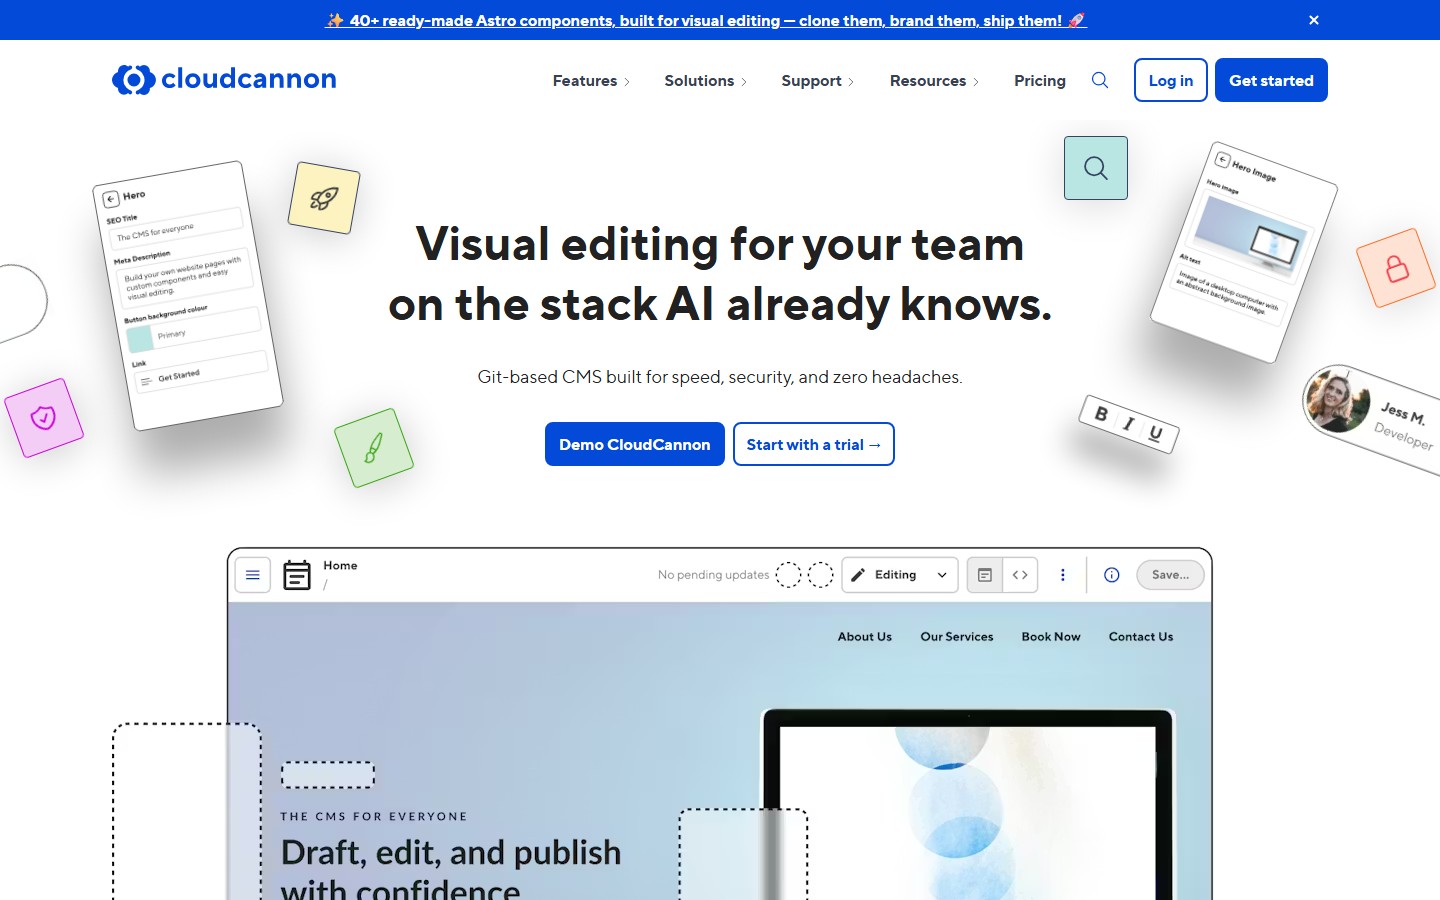Viewport: 1440px width, 900px height.
Task: Click the yellow rocket tile
Action: [324, 198]
